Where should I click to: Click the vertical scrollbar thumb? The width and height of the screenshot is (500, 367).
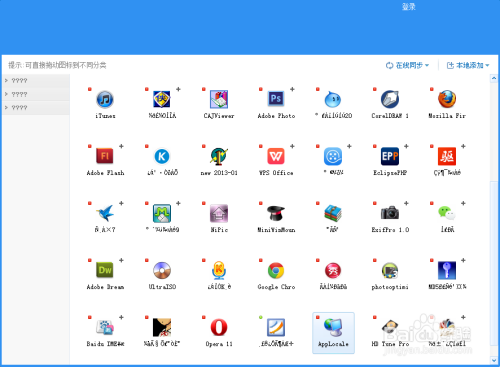(x=494, y=263)
